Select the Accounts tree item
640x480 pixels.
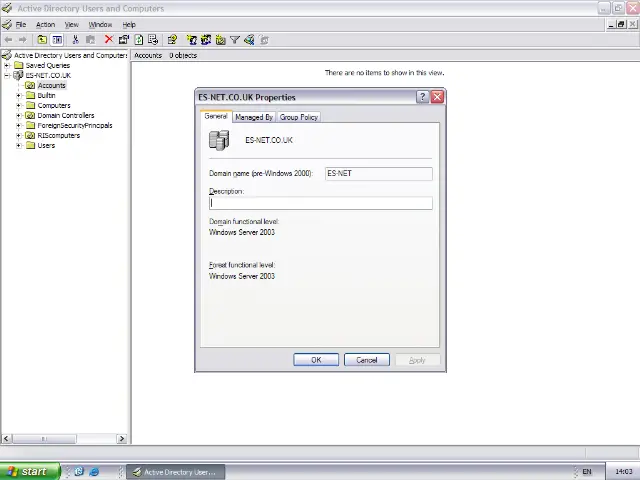coord(51,85)
